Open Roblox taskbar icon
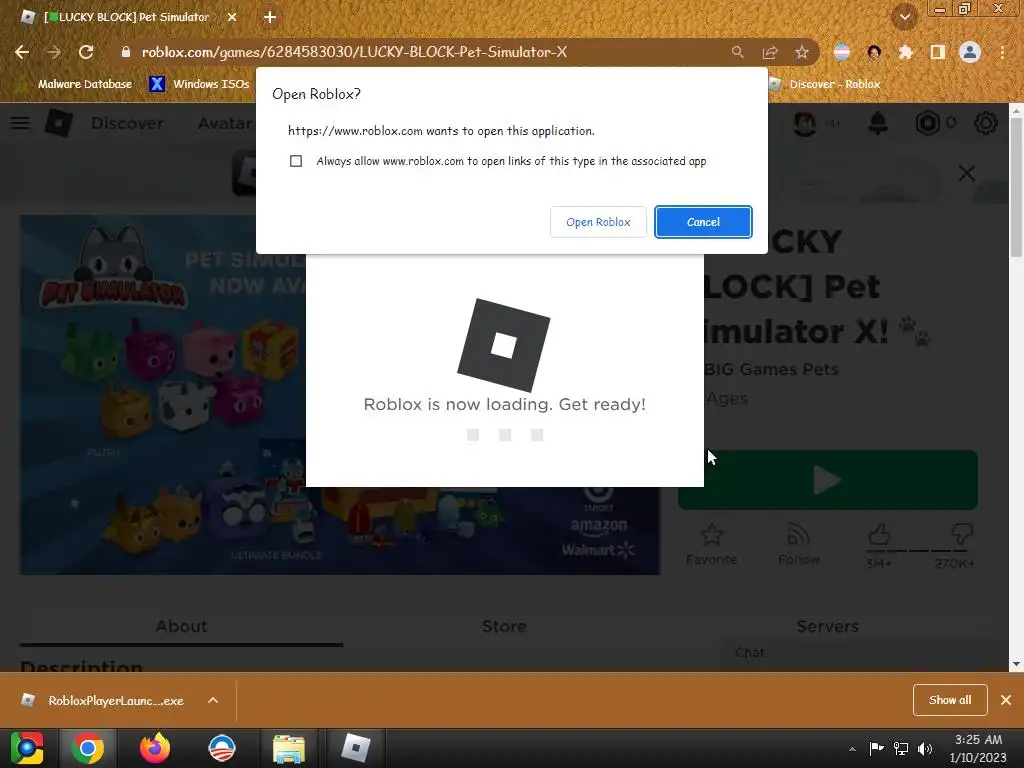 (355, 748)
